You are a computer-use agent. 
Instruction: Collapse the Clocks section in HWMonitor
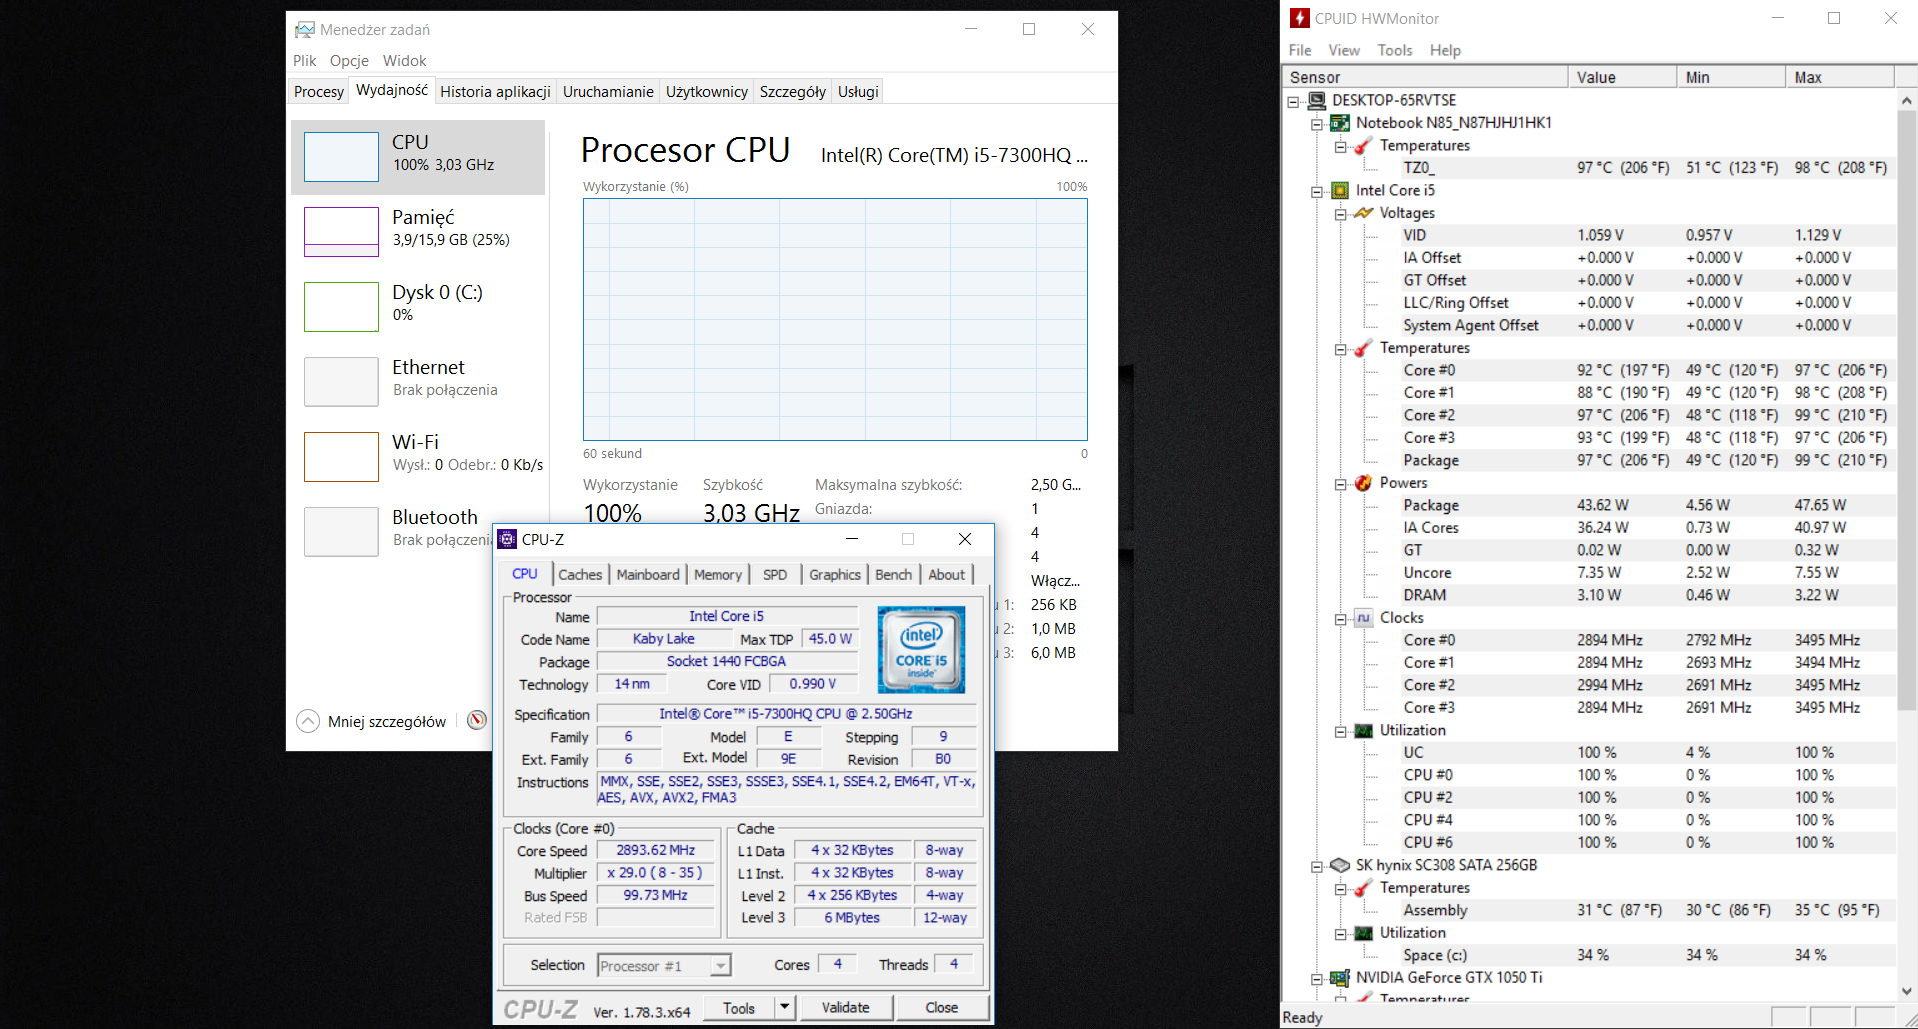click(1340, 619)
